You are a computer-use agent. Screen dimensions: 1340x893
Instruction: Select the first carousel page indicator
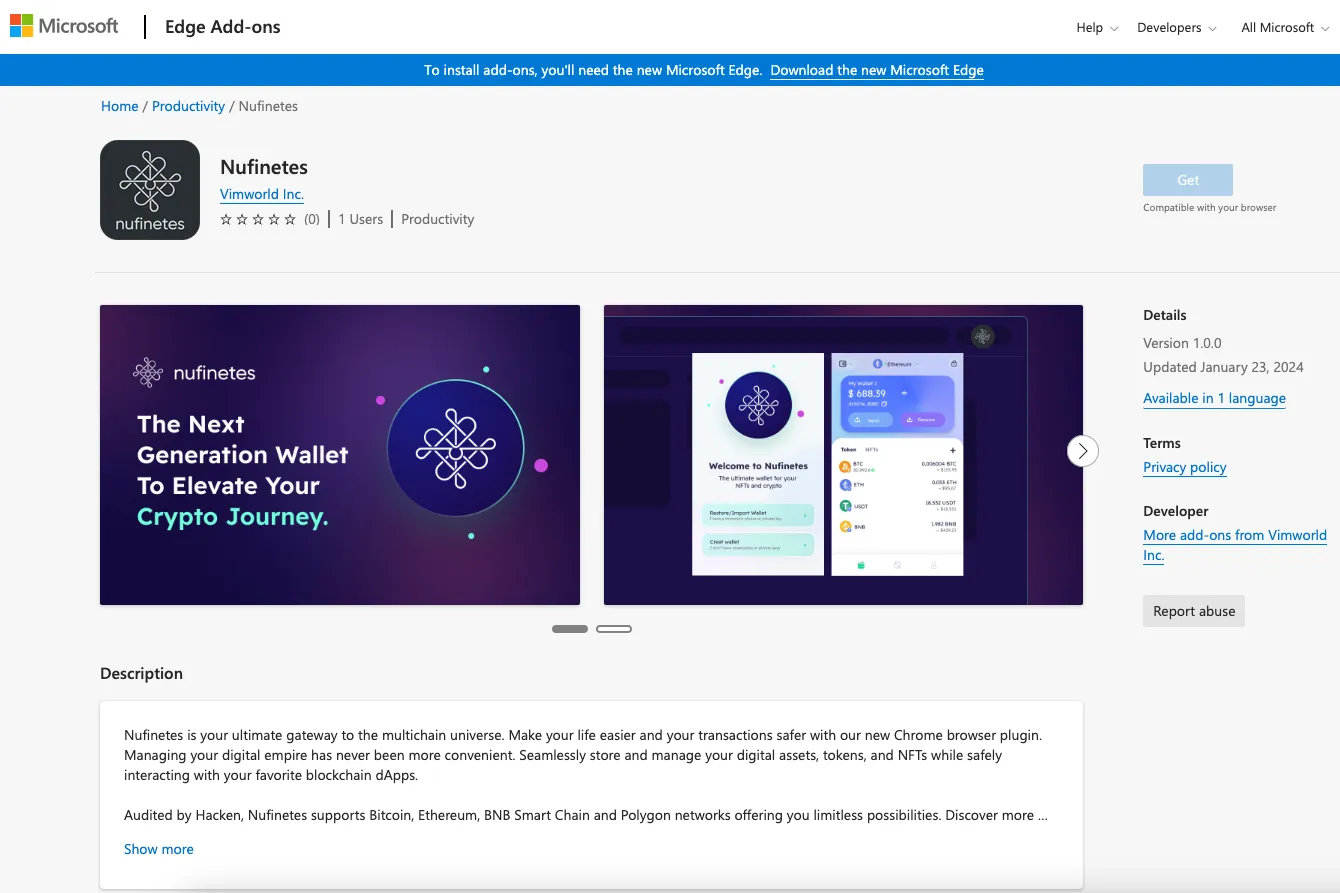click(x=570, y=629)
